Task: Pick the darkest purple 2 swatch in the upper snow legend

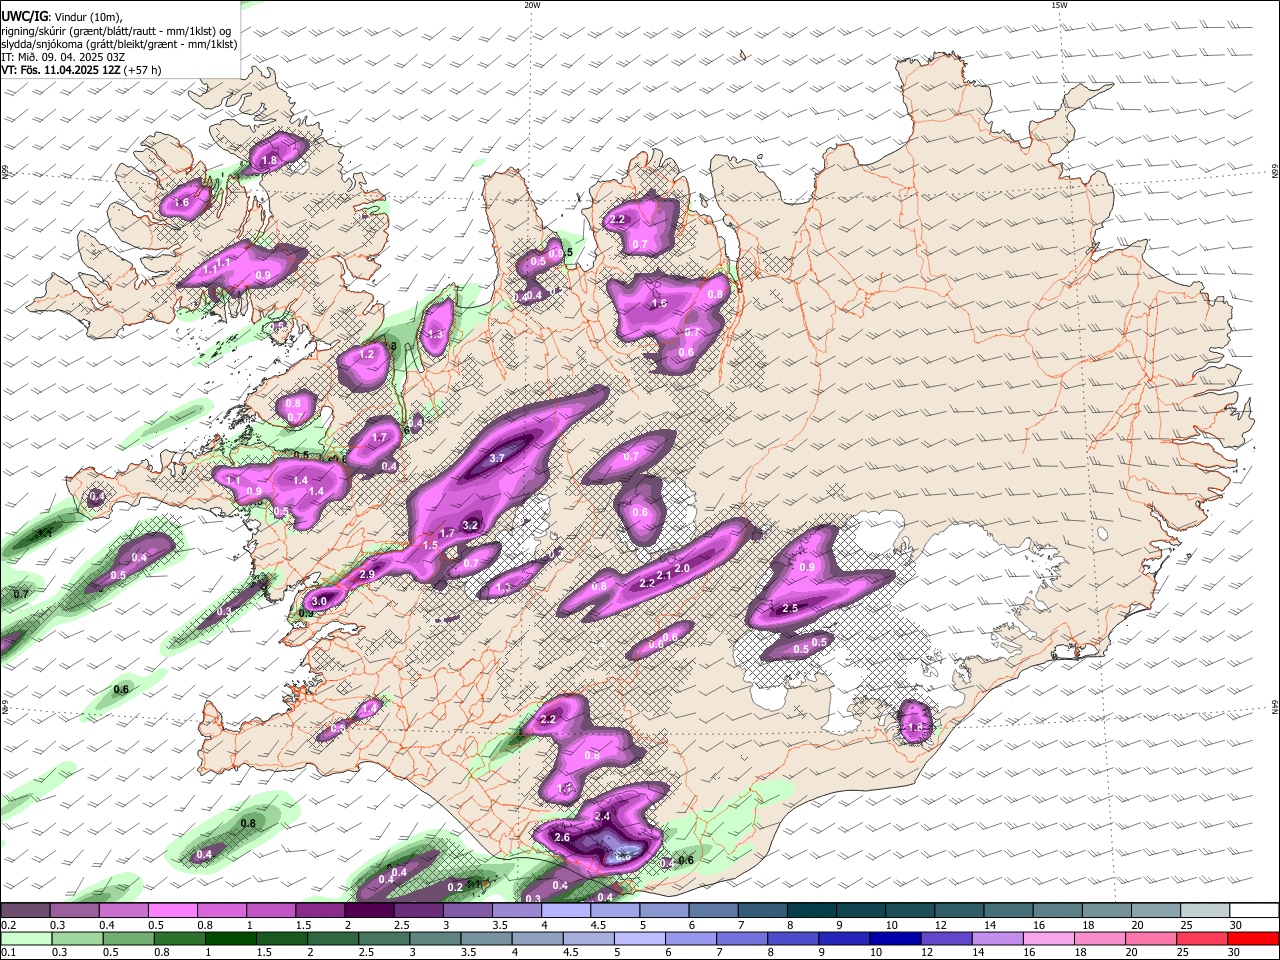Action: tap(369, 911)
